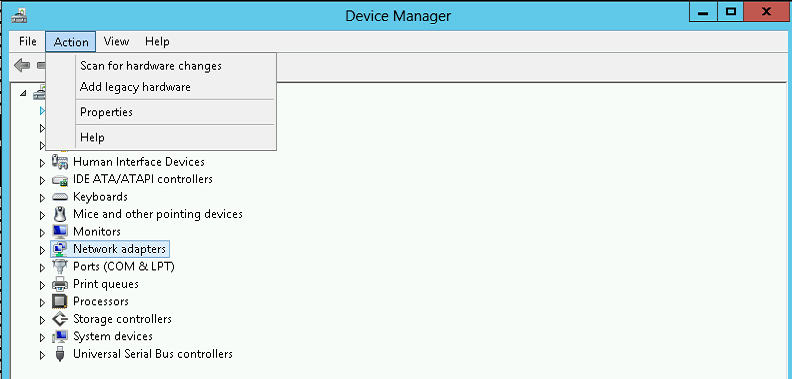The width and height of the screenshot is (792, 379).
Task: Click the Keyboards device icon
Action: point(60,197)
